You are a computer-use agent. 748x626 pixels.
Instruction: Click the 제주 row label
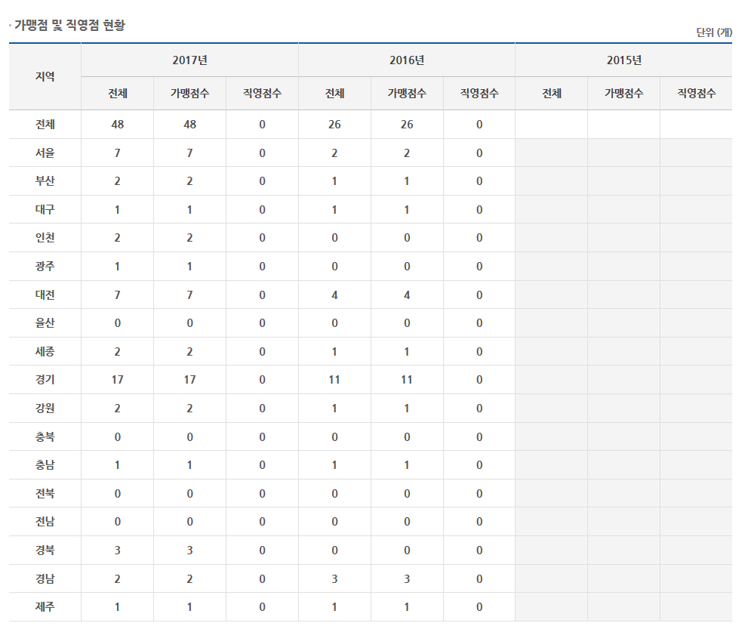coord(45,607)
